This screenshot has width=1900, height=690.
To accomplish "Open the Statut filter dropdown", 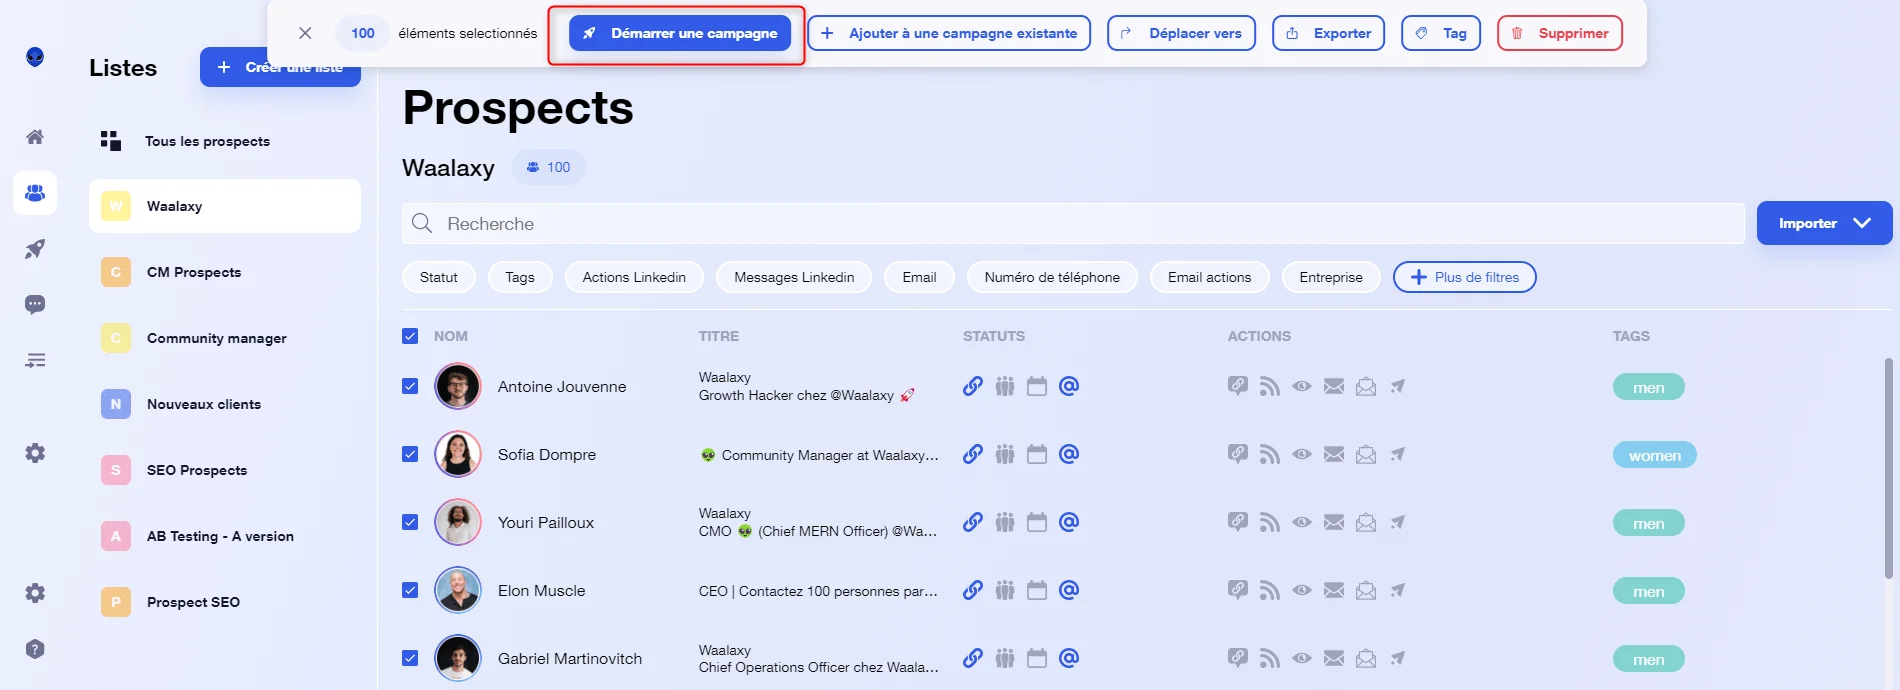I will [439, 277].
